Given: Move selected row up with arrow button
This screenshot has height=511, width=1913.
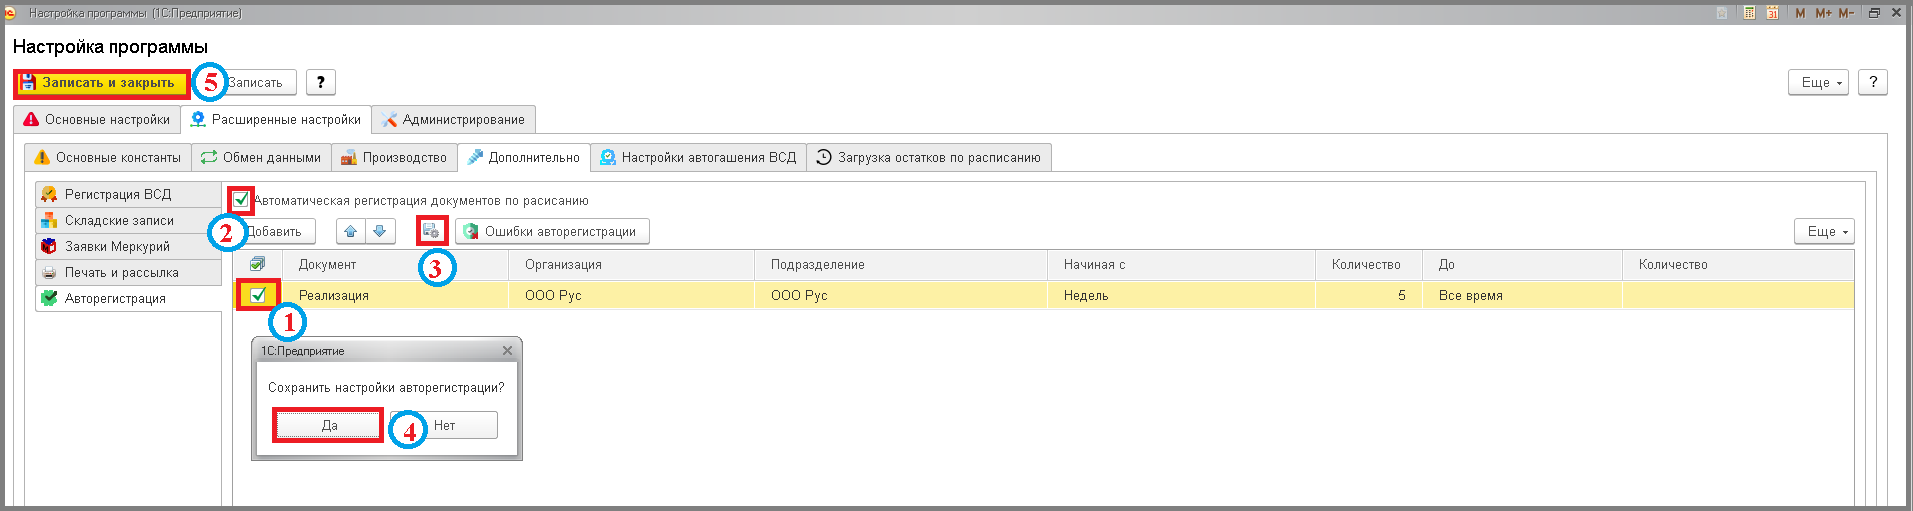Looking at the screenshot, I should coord(351,231).
